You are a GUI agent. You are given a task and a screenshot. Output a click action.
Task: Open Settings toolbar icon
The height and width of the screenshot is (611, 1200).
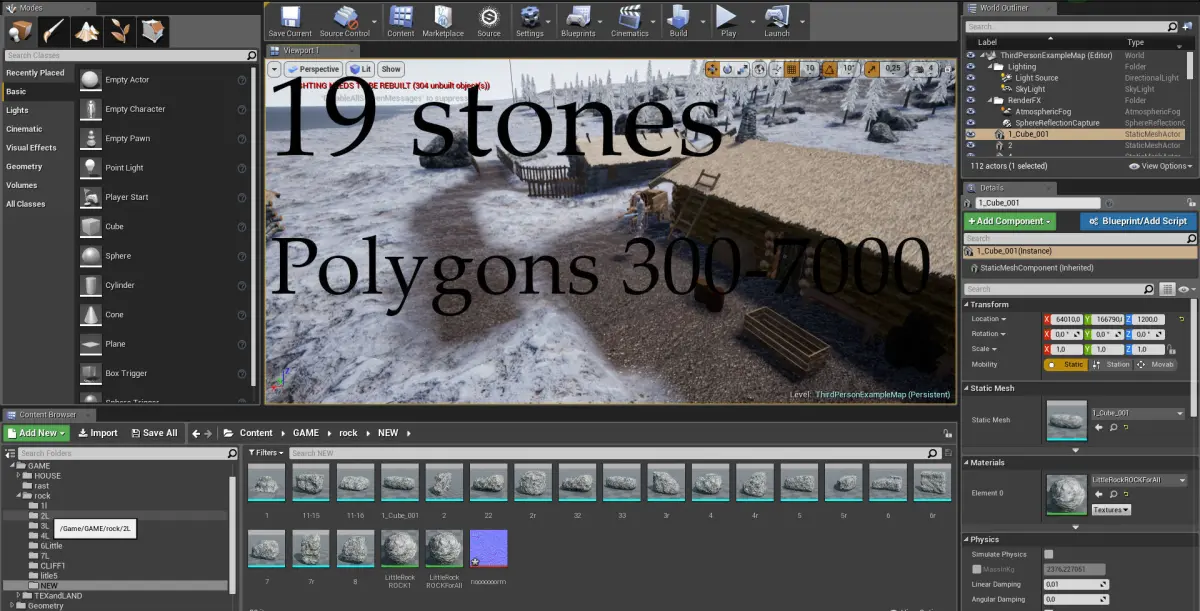(x=530, y=21)
